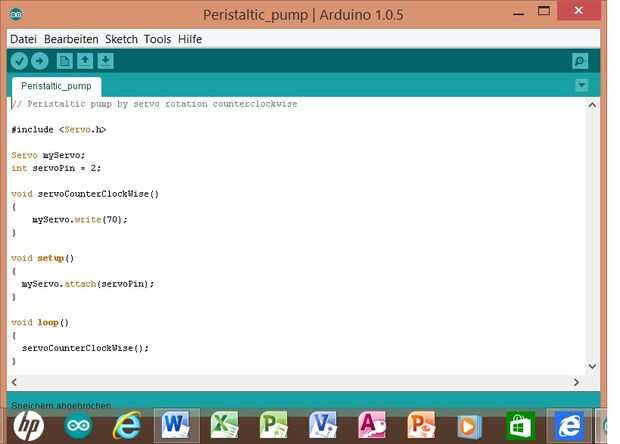Screen dimensions: 620x444
Task: Minimize the Arduino window
Action: (519, 13)
